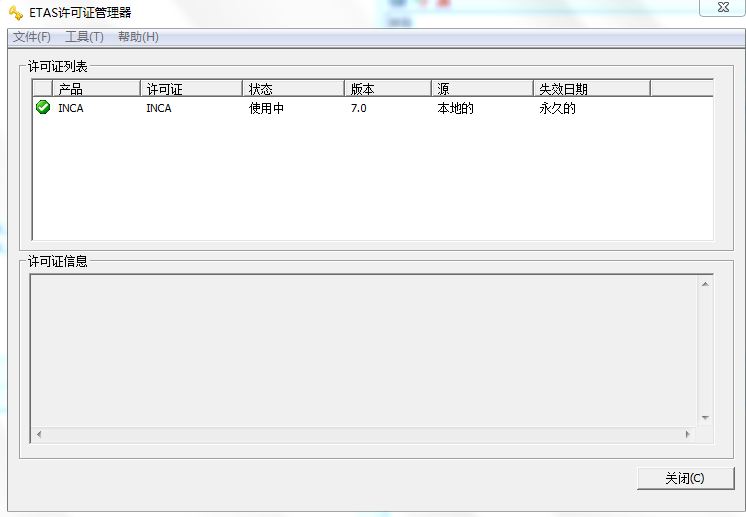Viewport: 746px width, 517px height.
Task: Click the left arrow of horizontal scrollbar
Action: (39, 434)
